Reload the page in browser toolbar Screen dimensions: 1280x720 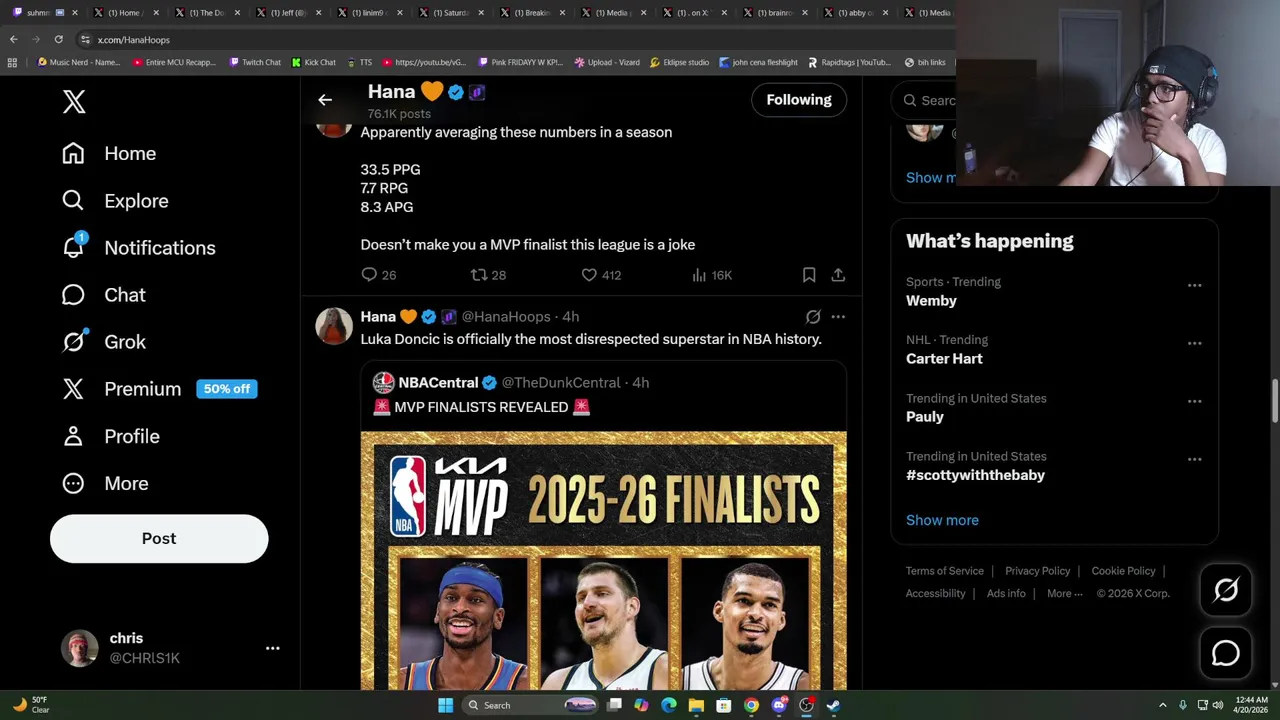(x=58, y=39)
